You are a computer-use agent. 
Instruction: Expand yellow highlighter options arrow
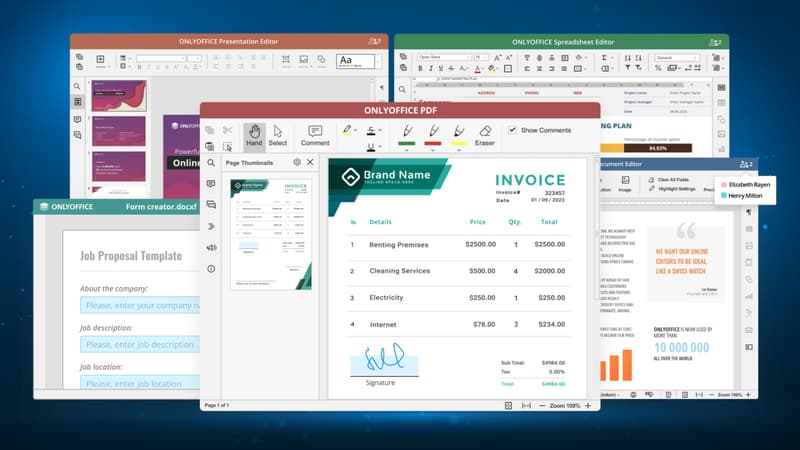tap(458, 151)
